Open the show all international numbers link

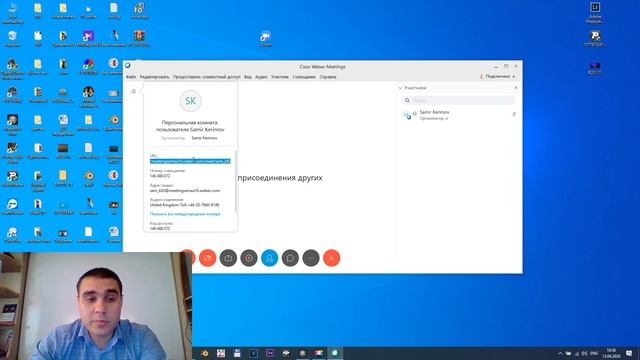(x=185, y=214)
